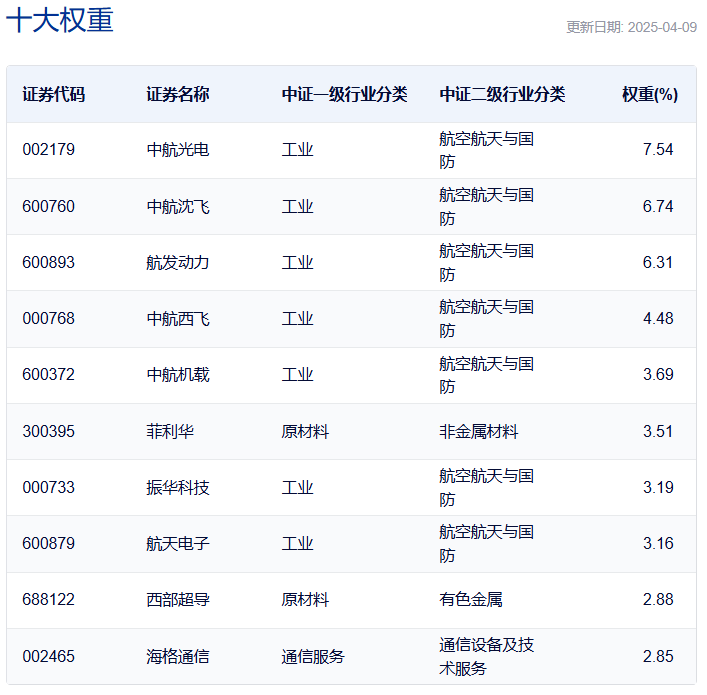Screen dimensions: 707x695
Task: Click the 振华科技 stock name
Action: (x=178, y=488)
